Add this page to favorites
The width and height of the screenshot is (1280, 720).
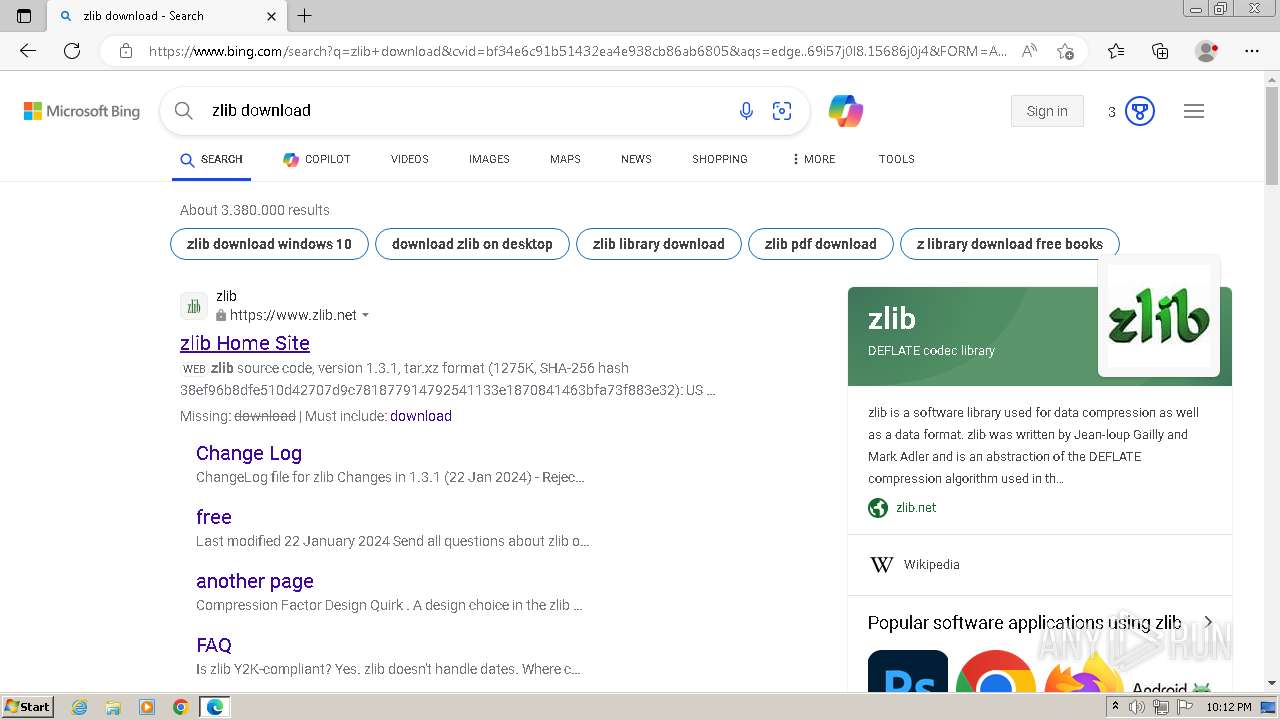coord(1065,51)
